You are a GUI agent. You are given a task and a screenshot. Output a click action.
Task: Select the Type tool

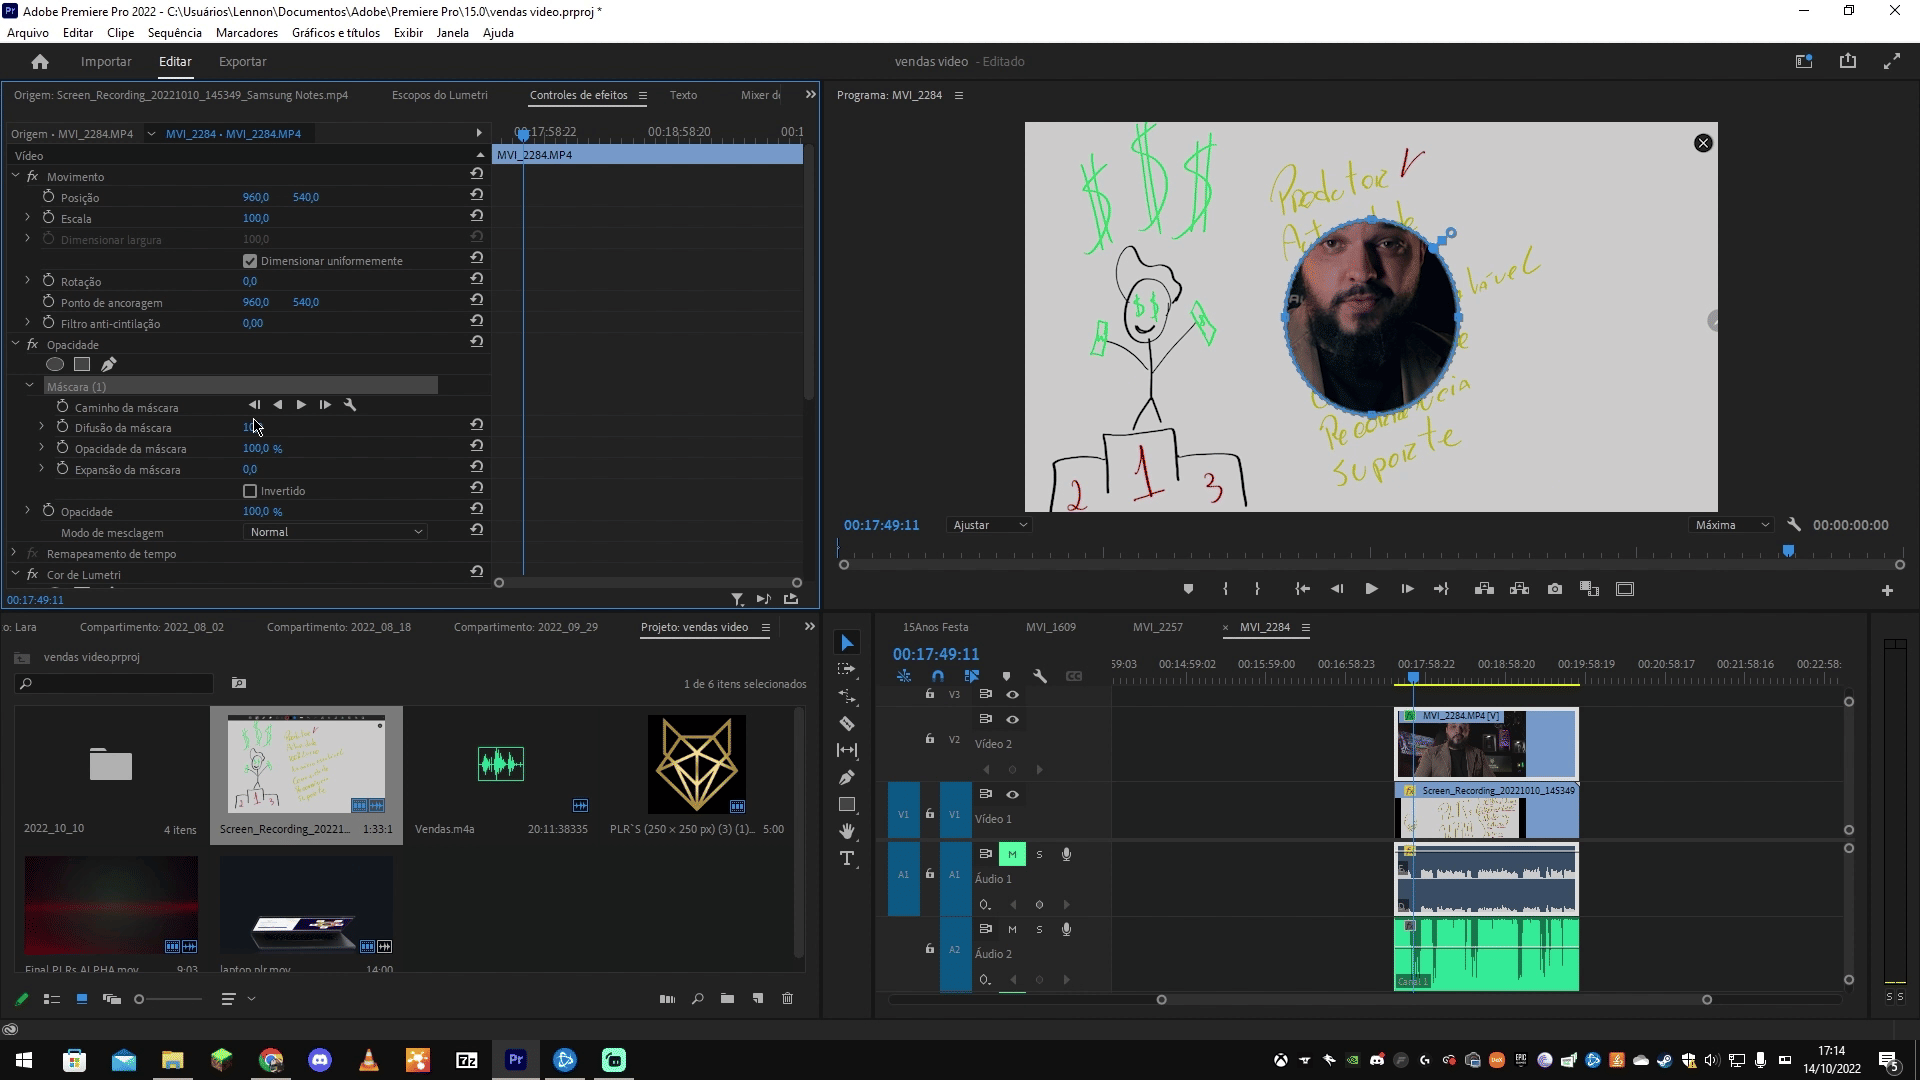tap(847, 859)
